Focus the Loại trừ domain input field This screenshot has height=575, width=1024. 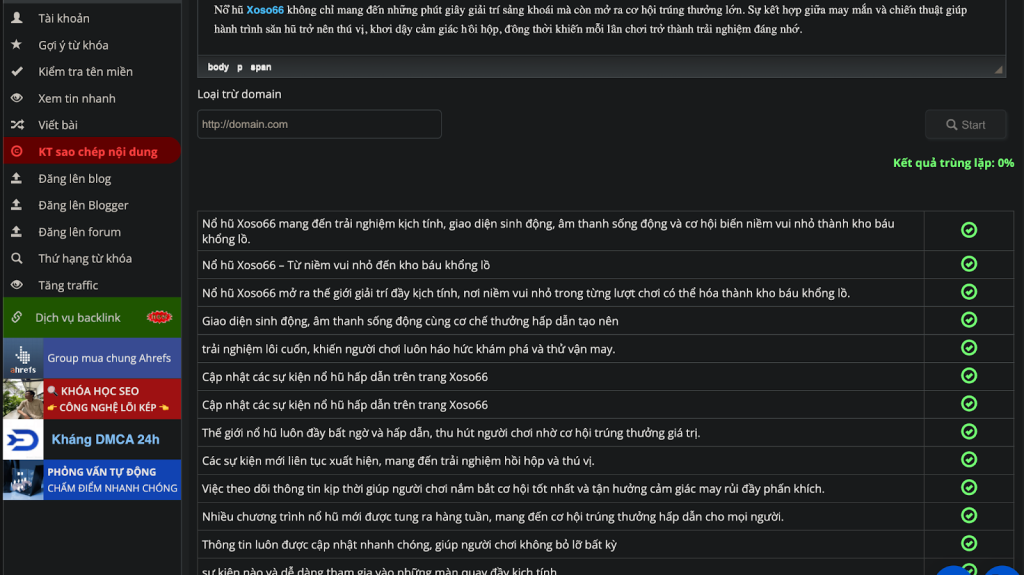click(x=319, y=124)
